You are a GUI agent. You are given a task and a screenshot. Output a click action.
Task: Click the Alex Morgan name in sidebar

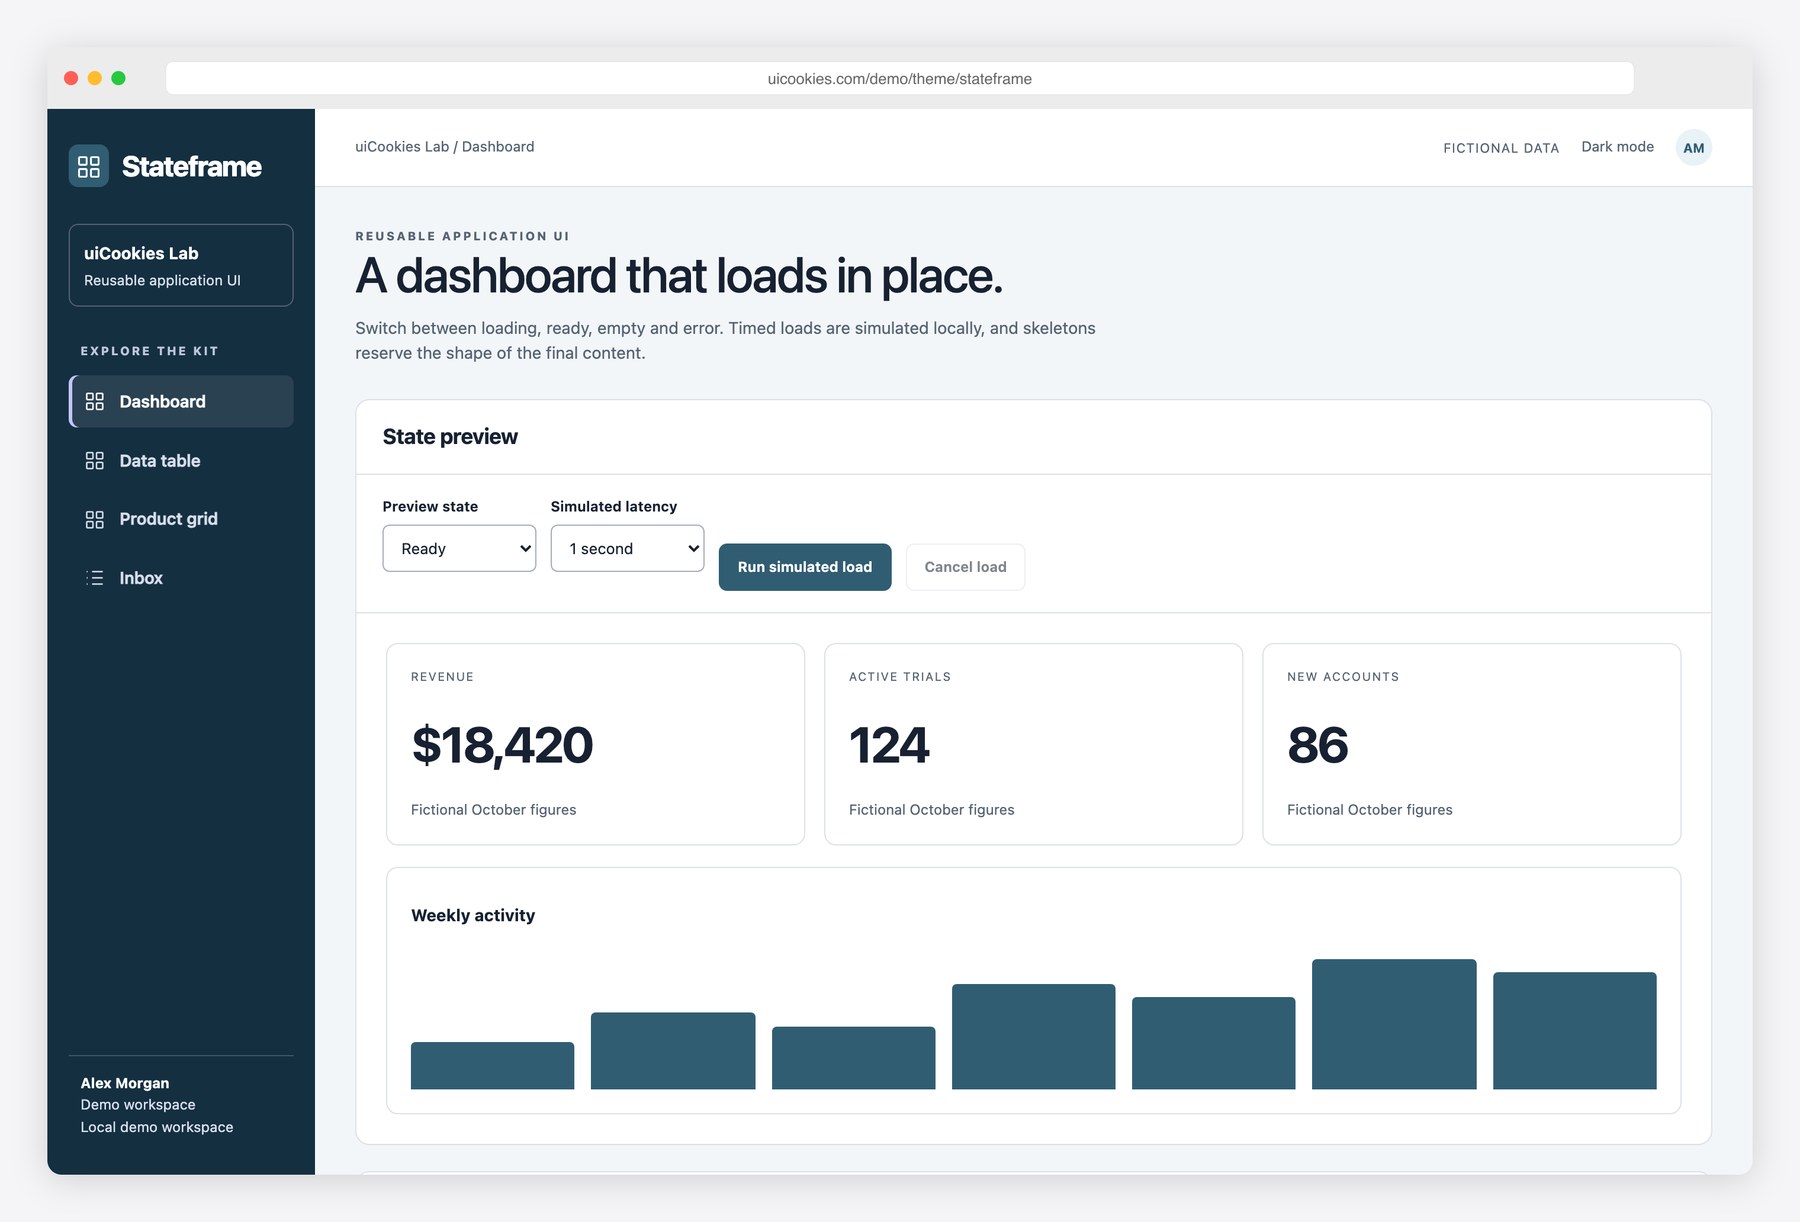(x=125, y=1083)
